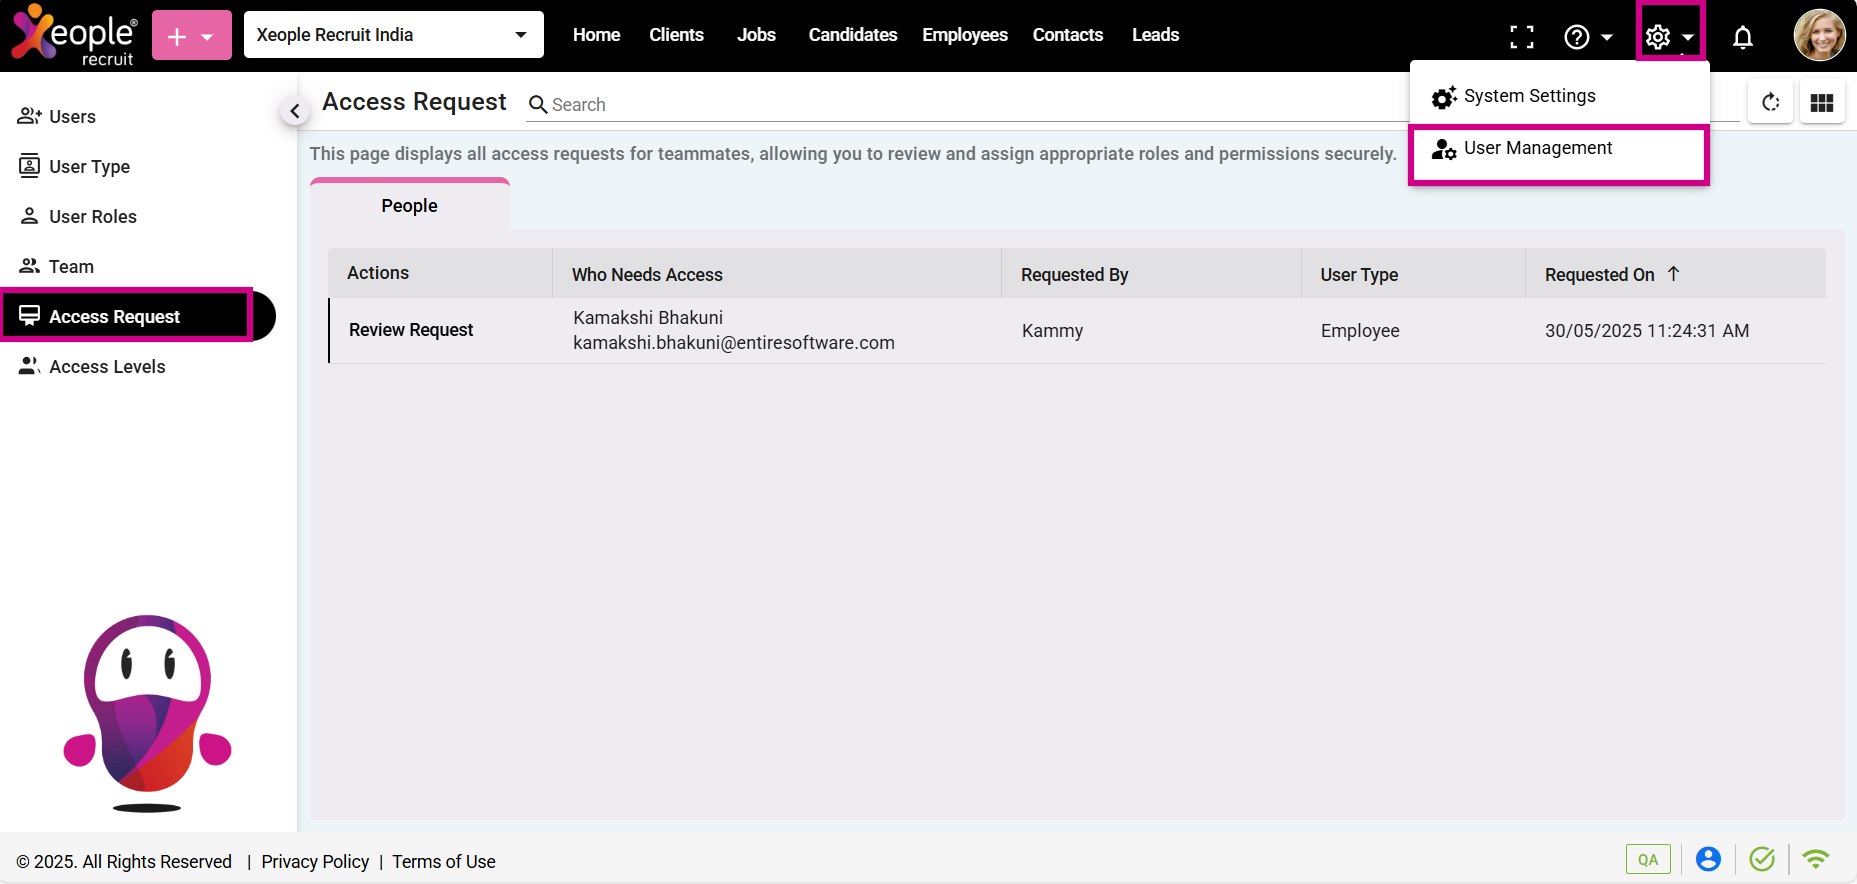Select System Settings menu item
Screen dimensions: 1857x884
[x=1529, y=96]
